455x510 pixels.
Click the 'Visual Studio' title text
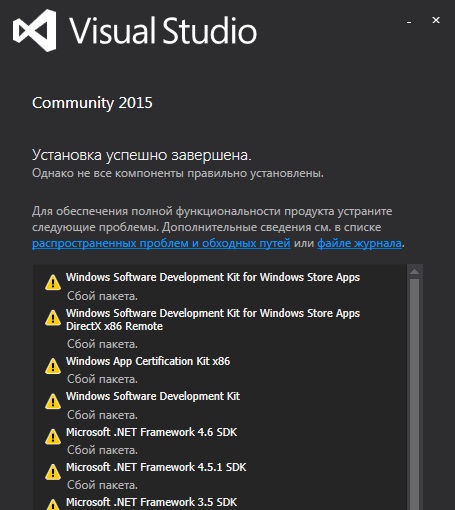(163, 30)
